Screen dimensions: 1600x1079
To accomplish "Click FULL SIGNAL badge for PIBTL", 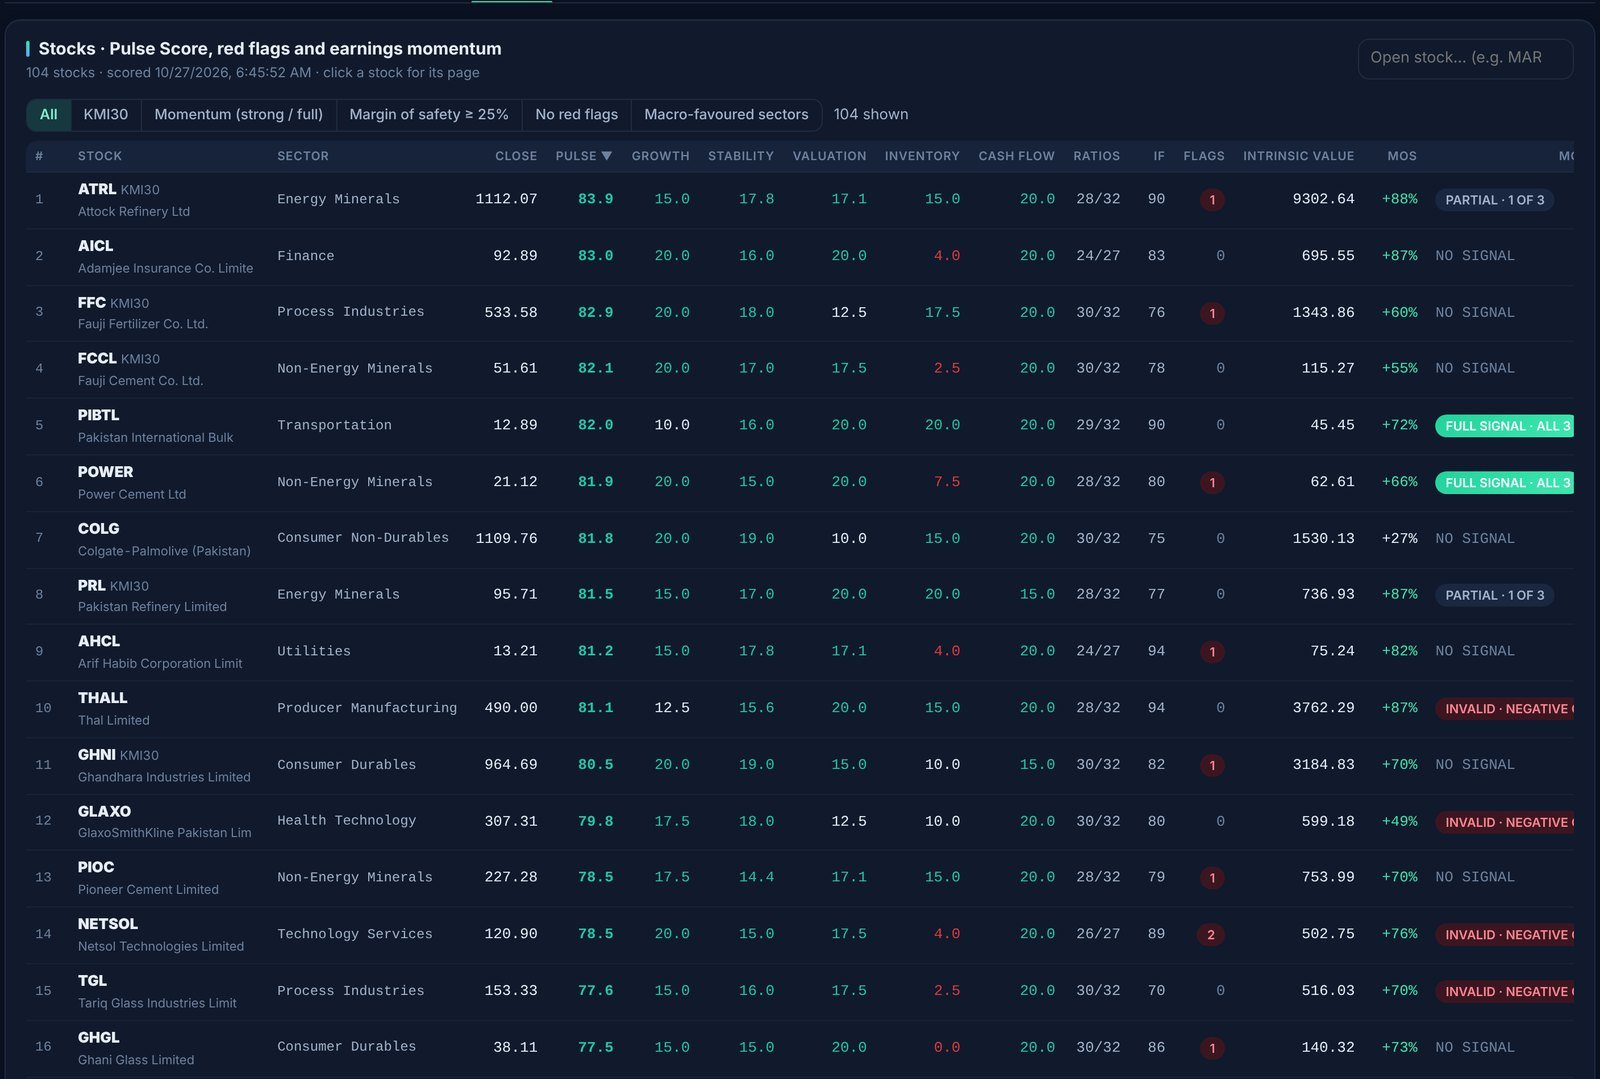I will [1504, 426].
